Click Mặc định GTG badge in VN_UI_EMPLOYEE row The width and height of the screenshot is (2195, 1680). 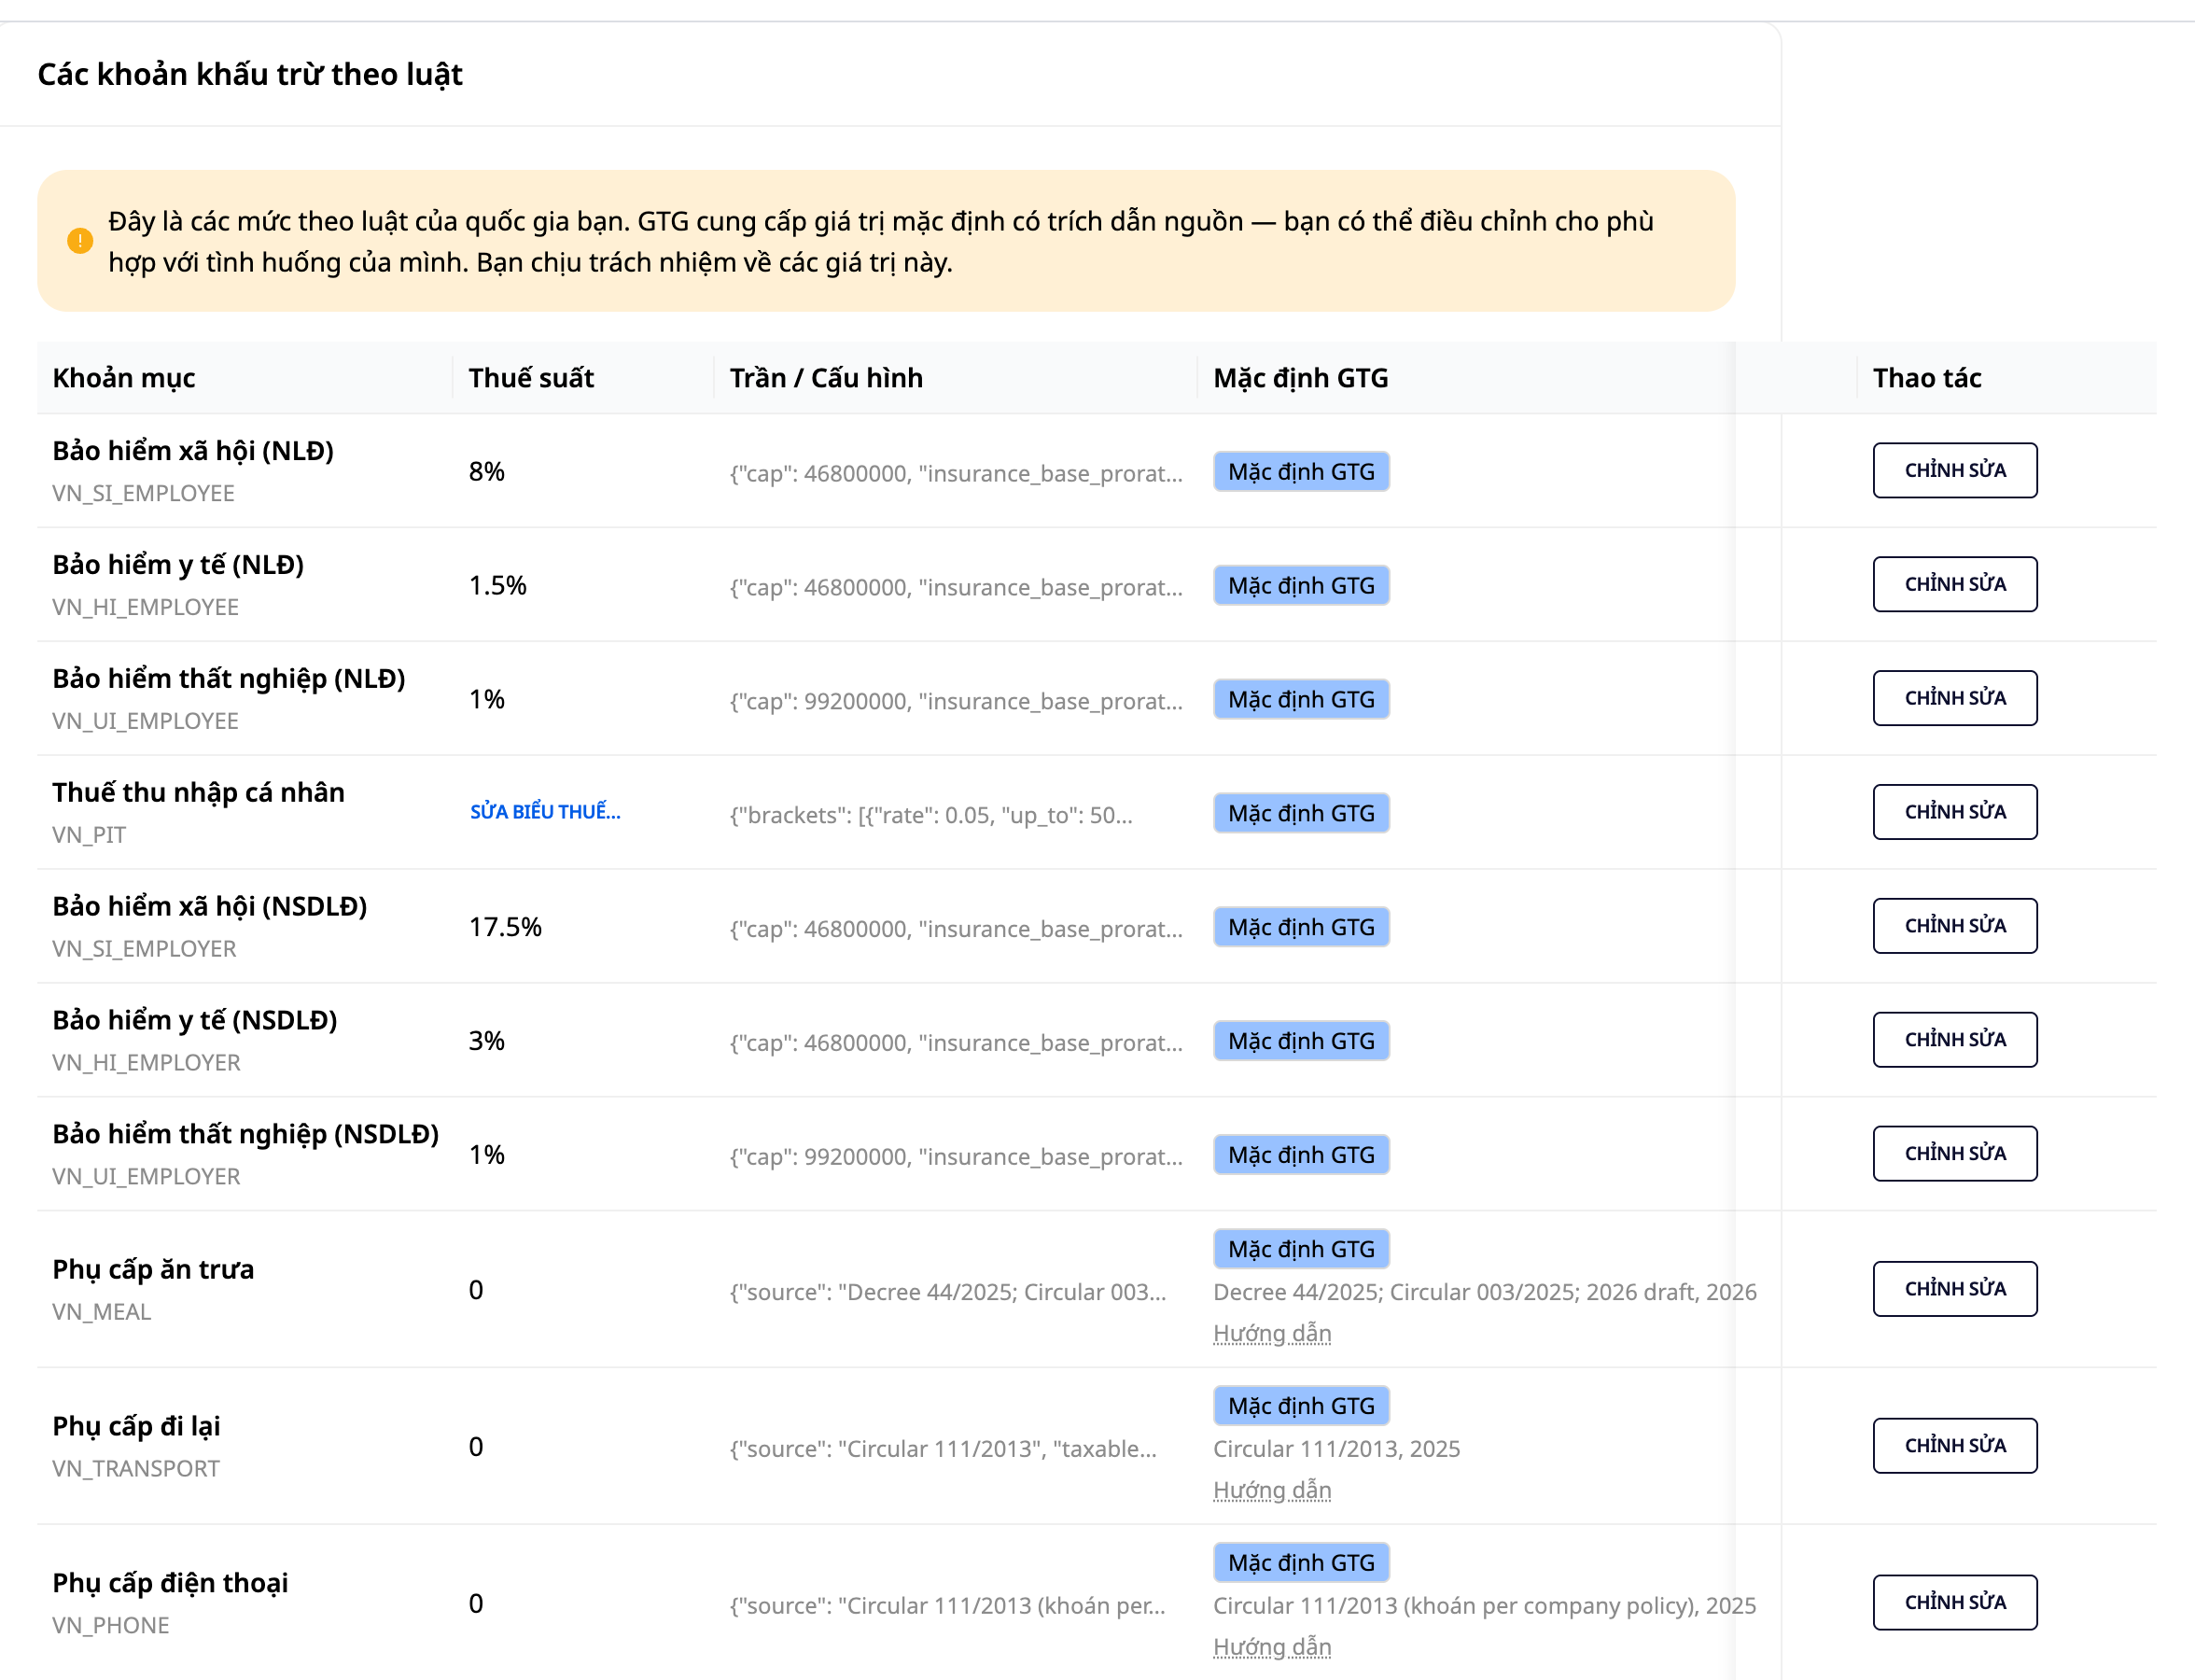coord(1301,699)
